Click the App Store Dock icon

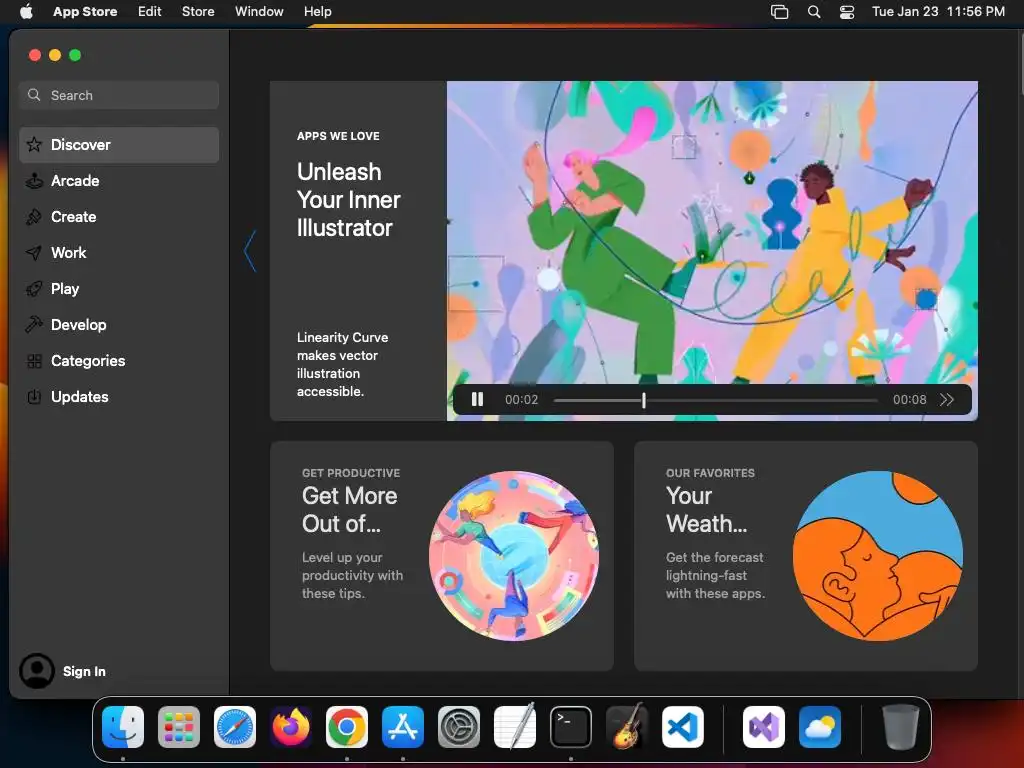click(x=403, y=727)
